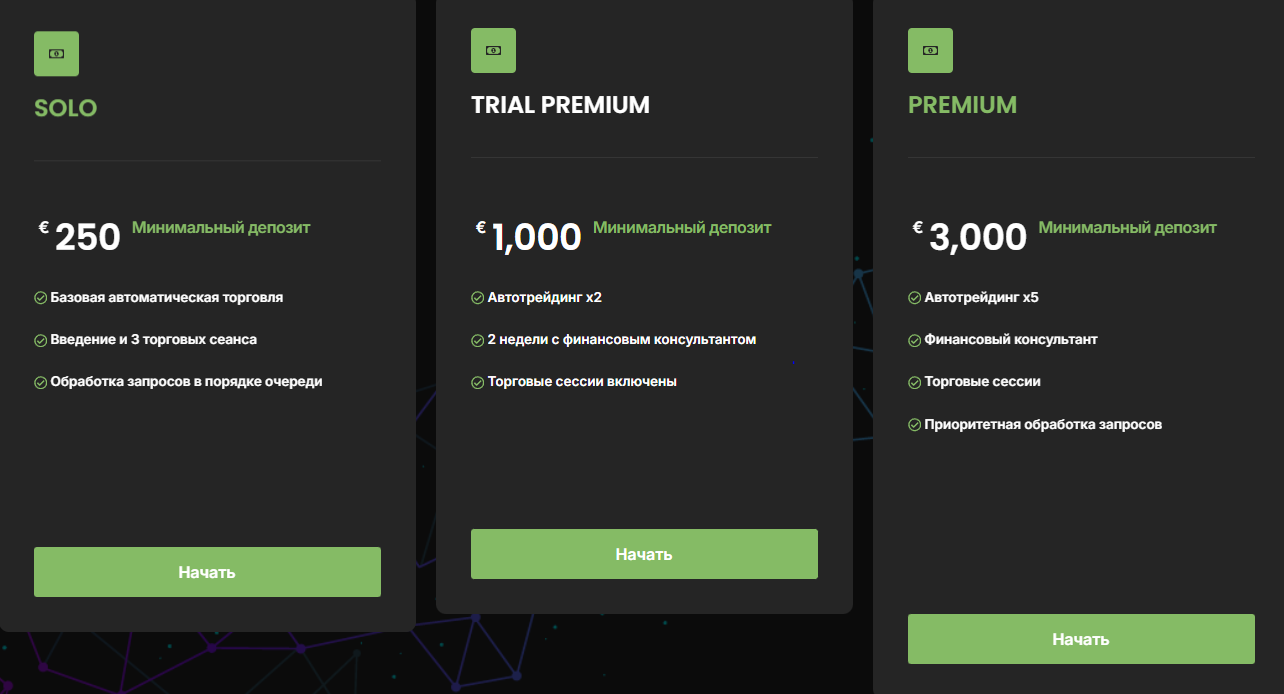Click checkmark next to 'Приоритетная обработка запросов'
The image size is (1284, 694).
[914, 424]
